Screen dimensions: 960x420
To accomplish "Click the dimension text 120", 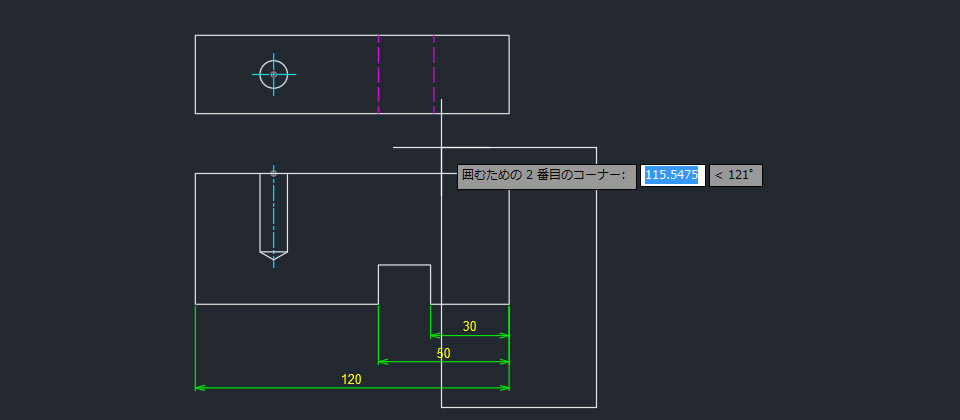I will (x=351, y=380).
